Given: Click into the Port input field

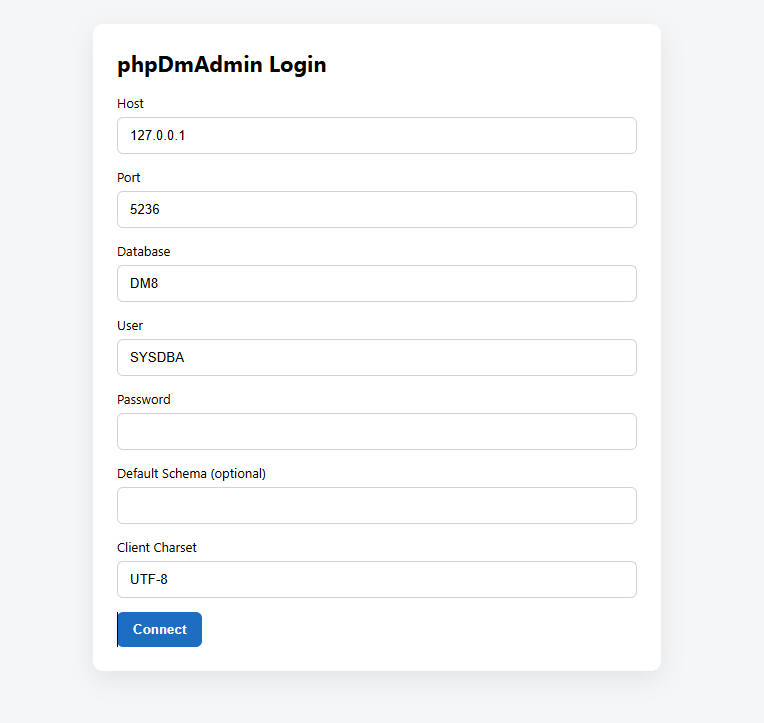Looking at the screenshot, I should coord(376,210).
